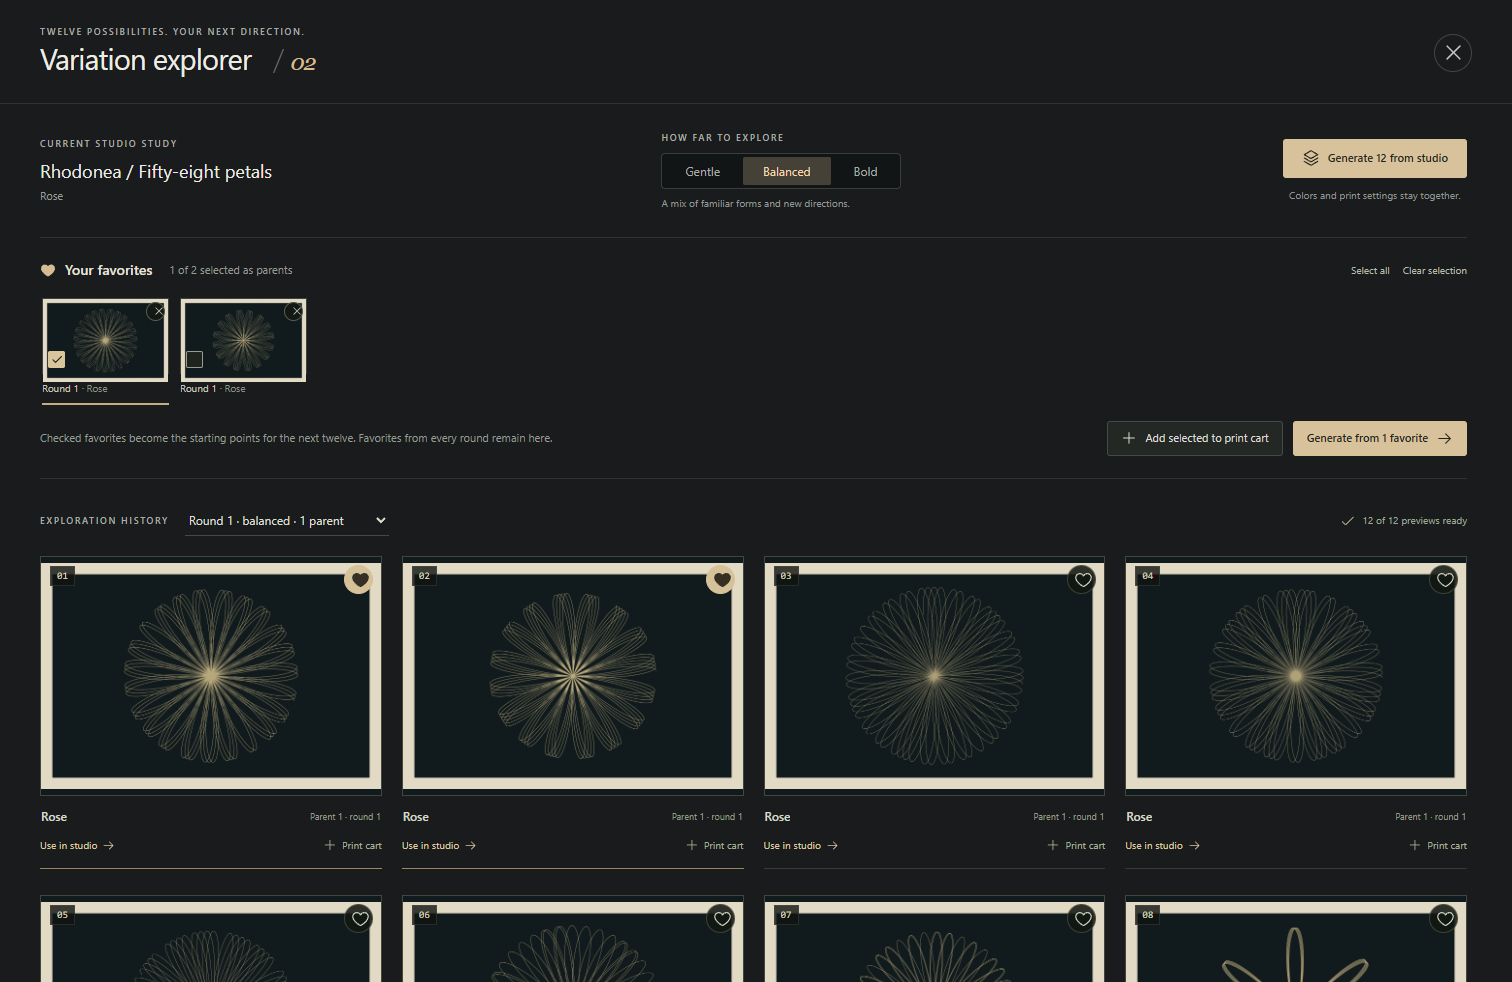
Task: Select Balanced exploration level
Action: (787, 171)
